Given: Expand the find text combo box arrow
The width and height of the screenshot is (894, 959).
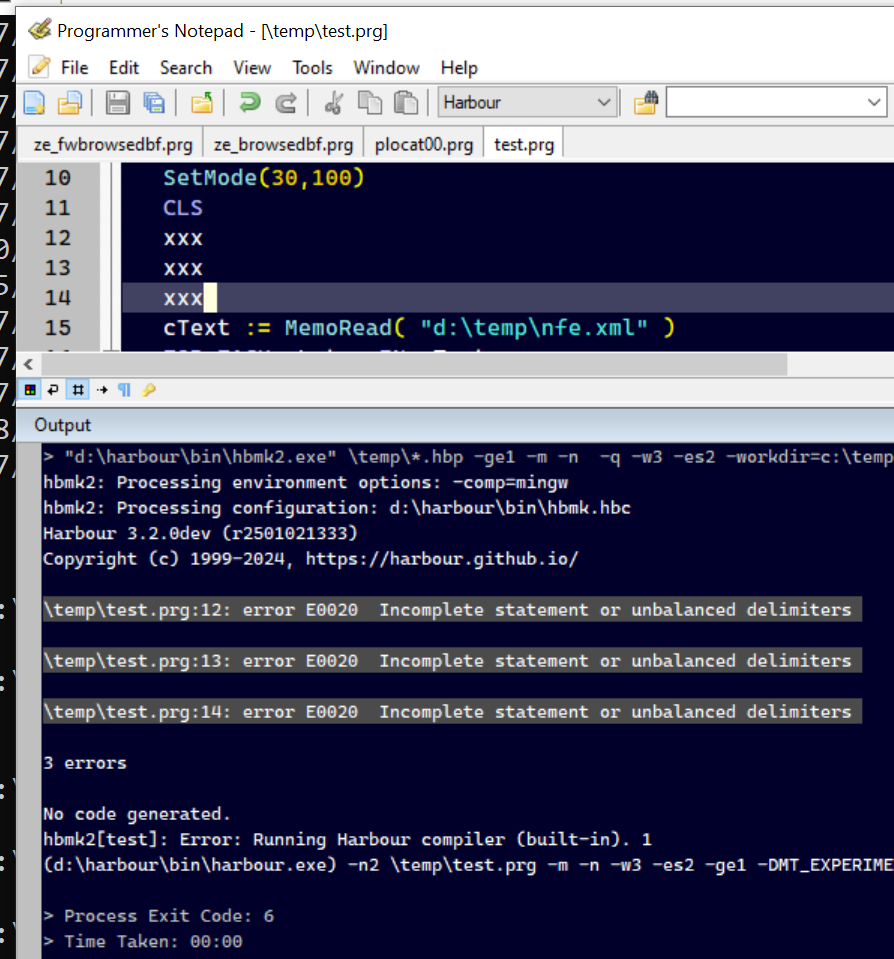Looking at the screenshot, I should pyautogui.click(x=874, y=102).
